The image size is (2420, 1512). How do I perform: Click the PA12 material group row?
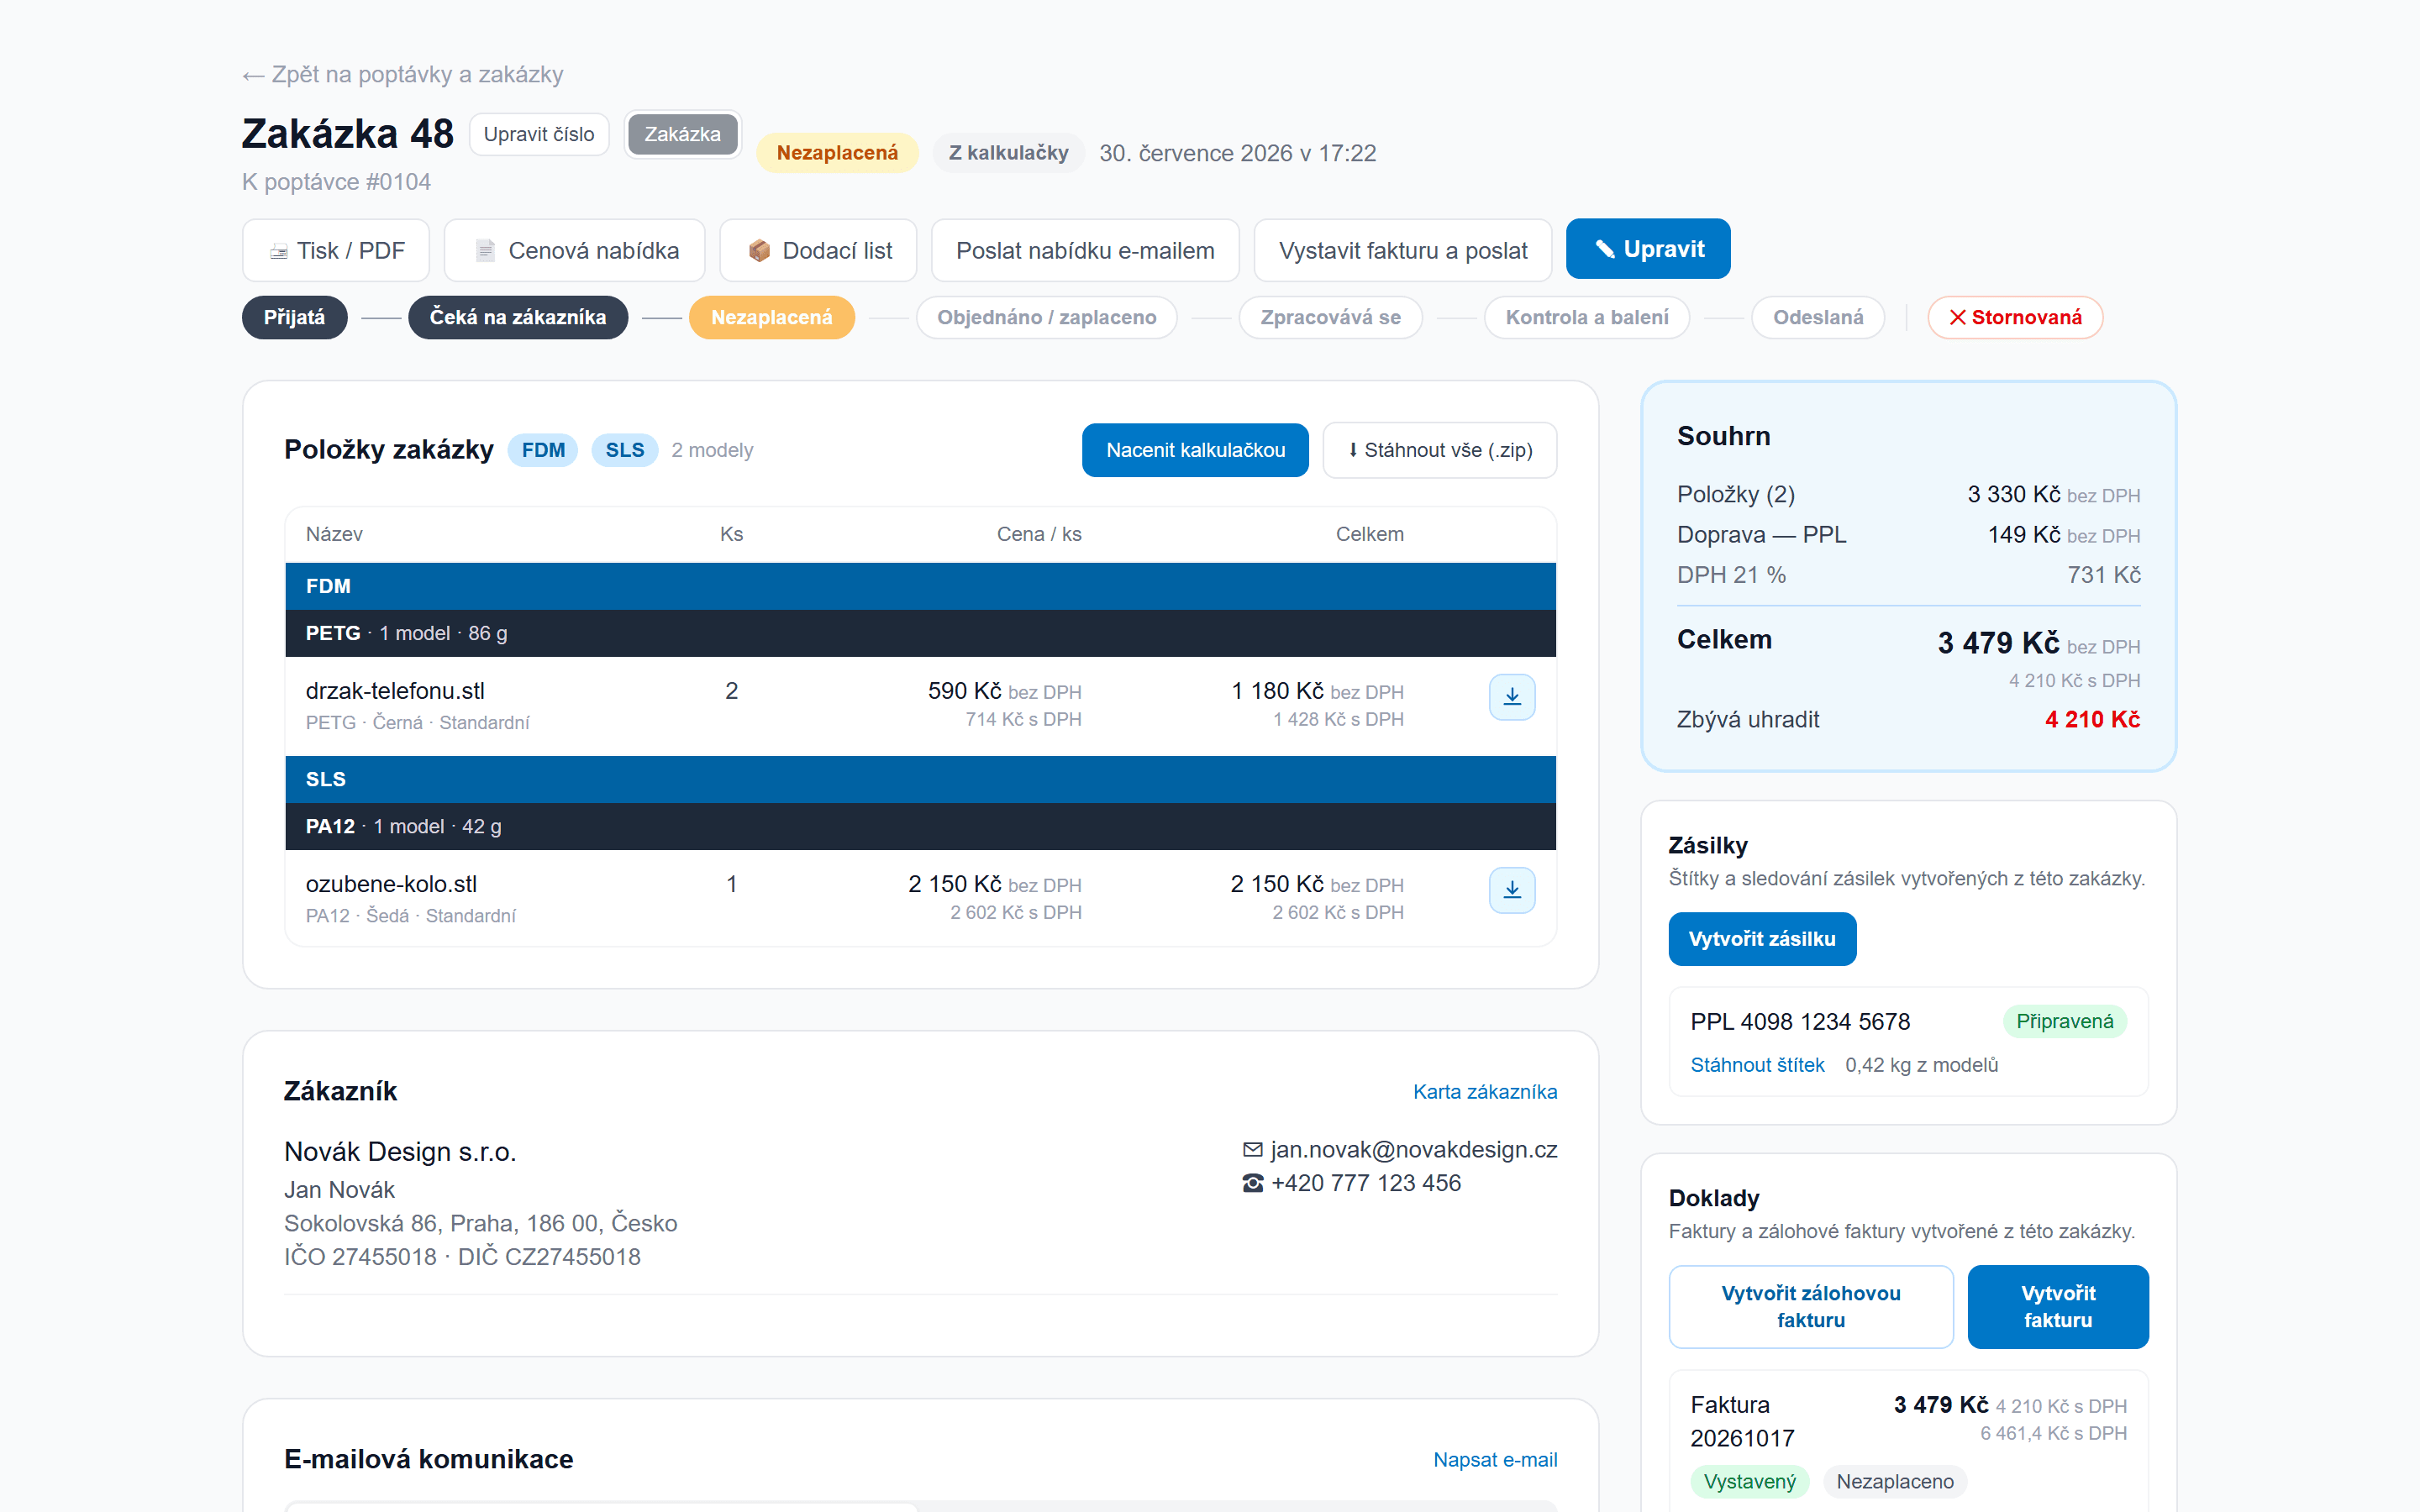(x=920, y=826)
